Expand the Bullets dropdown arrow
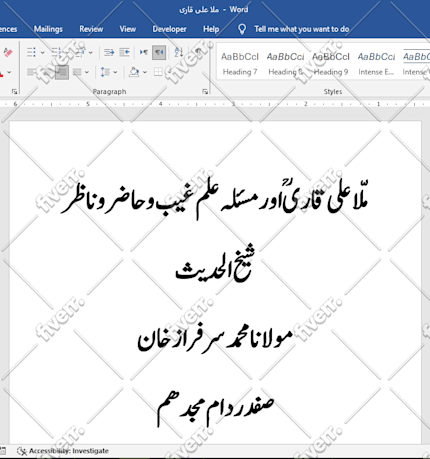The width and height of the screenshot is (430, 459). pyautogui.click(x=43, y=53)
